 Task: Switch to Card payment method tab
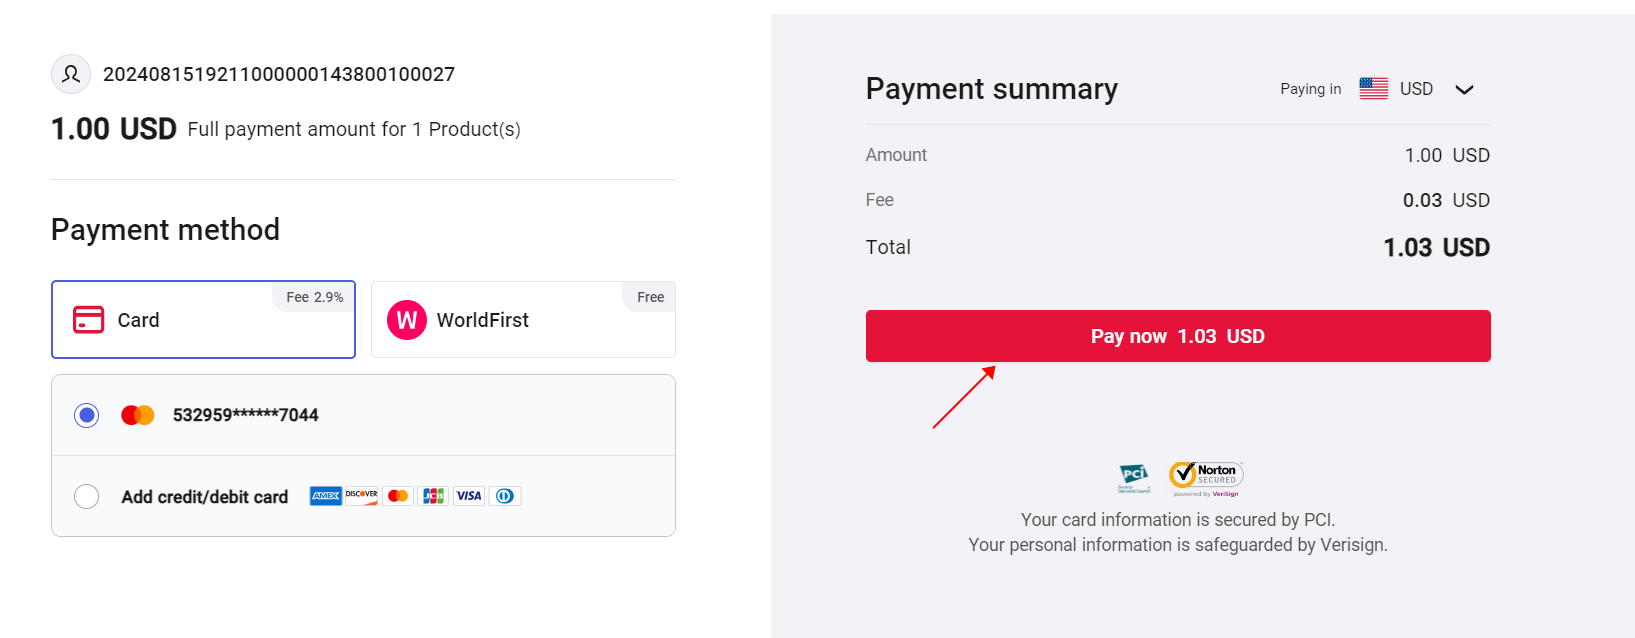[203, 320]
